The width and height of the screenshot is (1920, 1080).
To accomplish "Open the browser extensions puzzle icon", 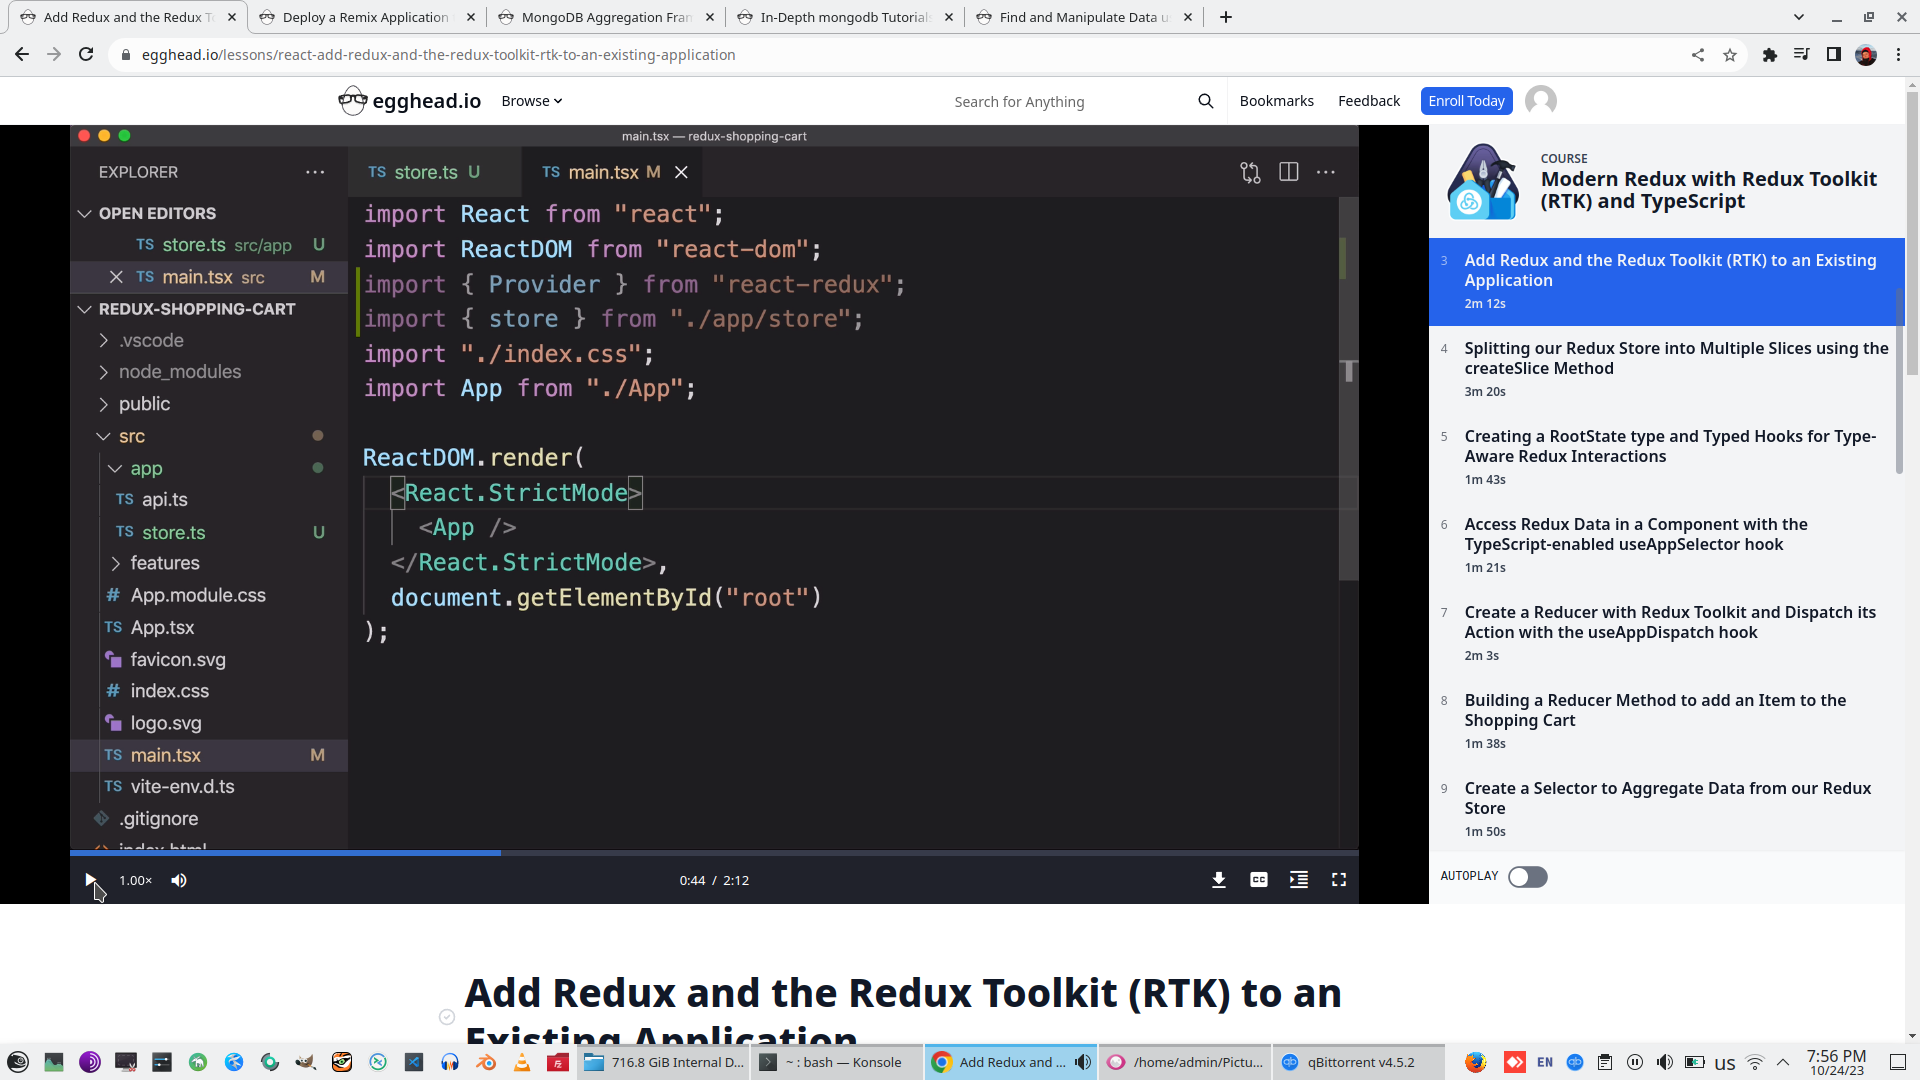I will coord(1770,55).
